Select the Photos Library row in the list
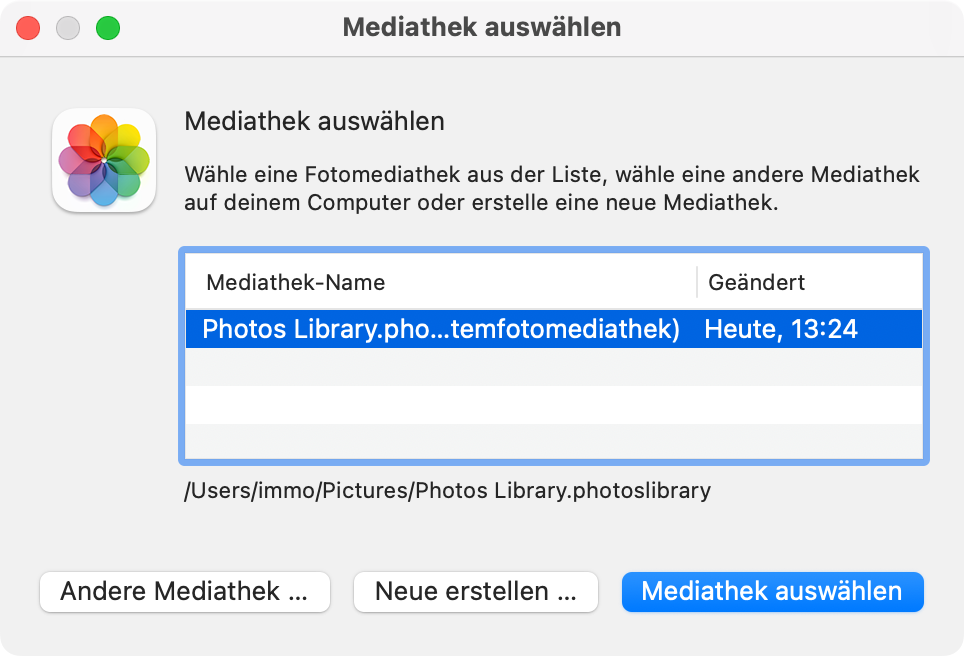 click(554, 329)
